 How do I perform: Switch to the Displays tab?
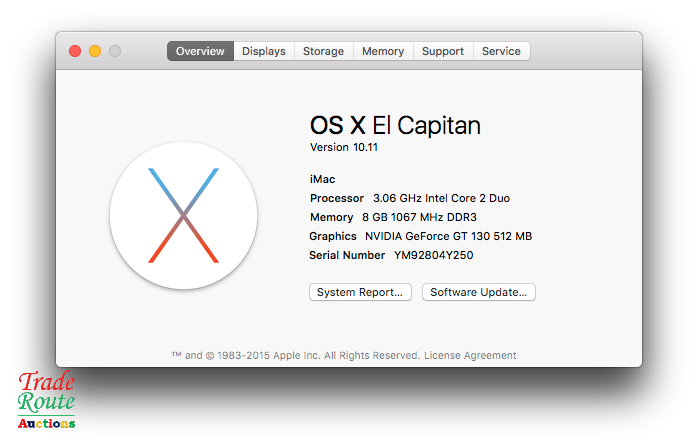tap(264, 51)
